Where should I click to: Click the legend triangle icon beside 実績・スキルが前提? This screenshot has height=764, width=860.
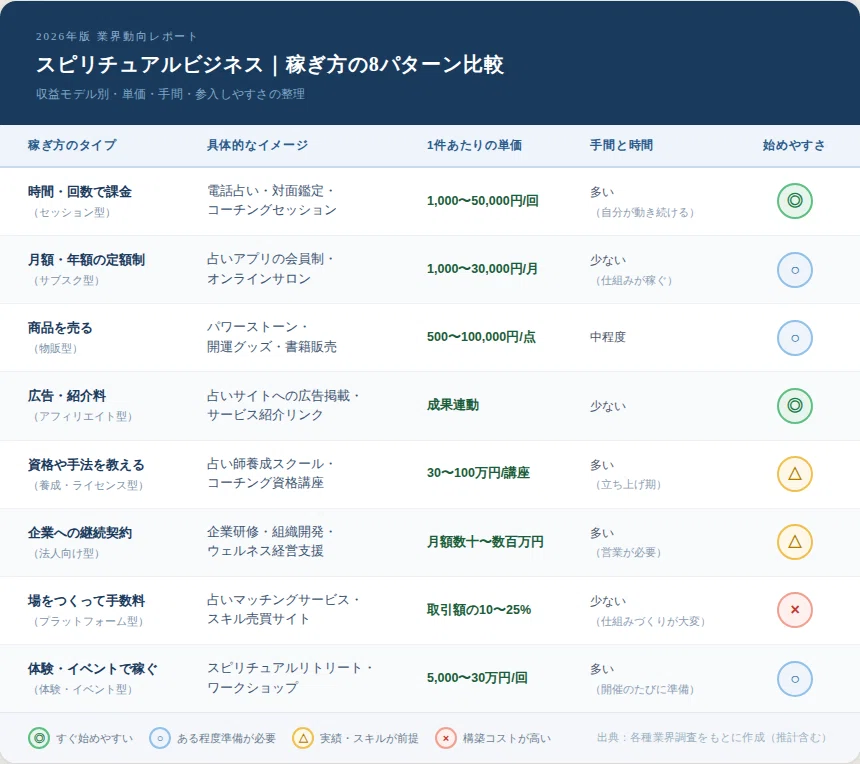(303, 738)
